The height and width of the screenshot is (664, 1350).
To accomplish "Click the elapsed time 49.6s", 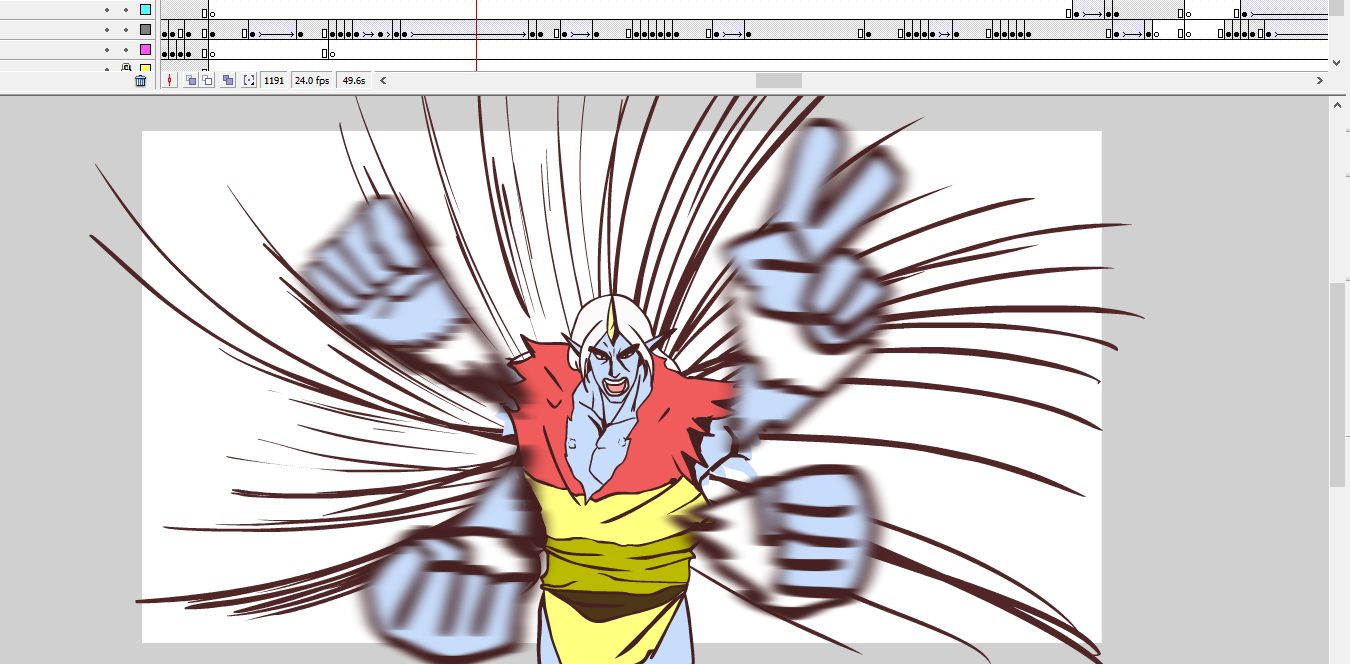I will coord(353,80).
